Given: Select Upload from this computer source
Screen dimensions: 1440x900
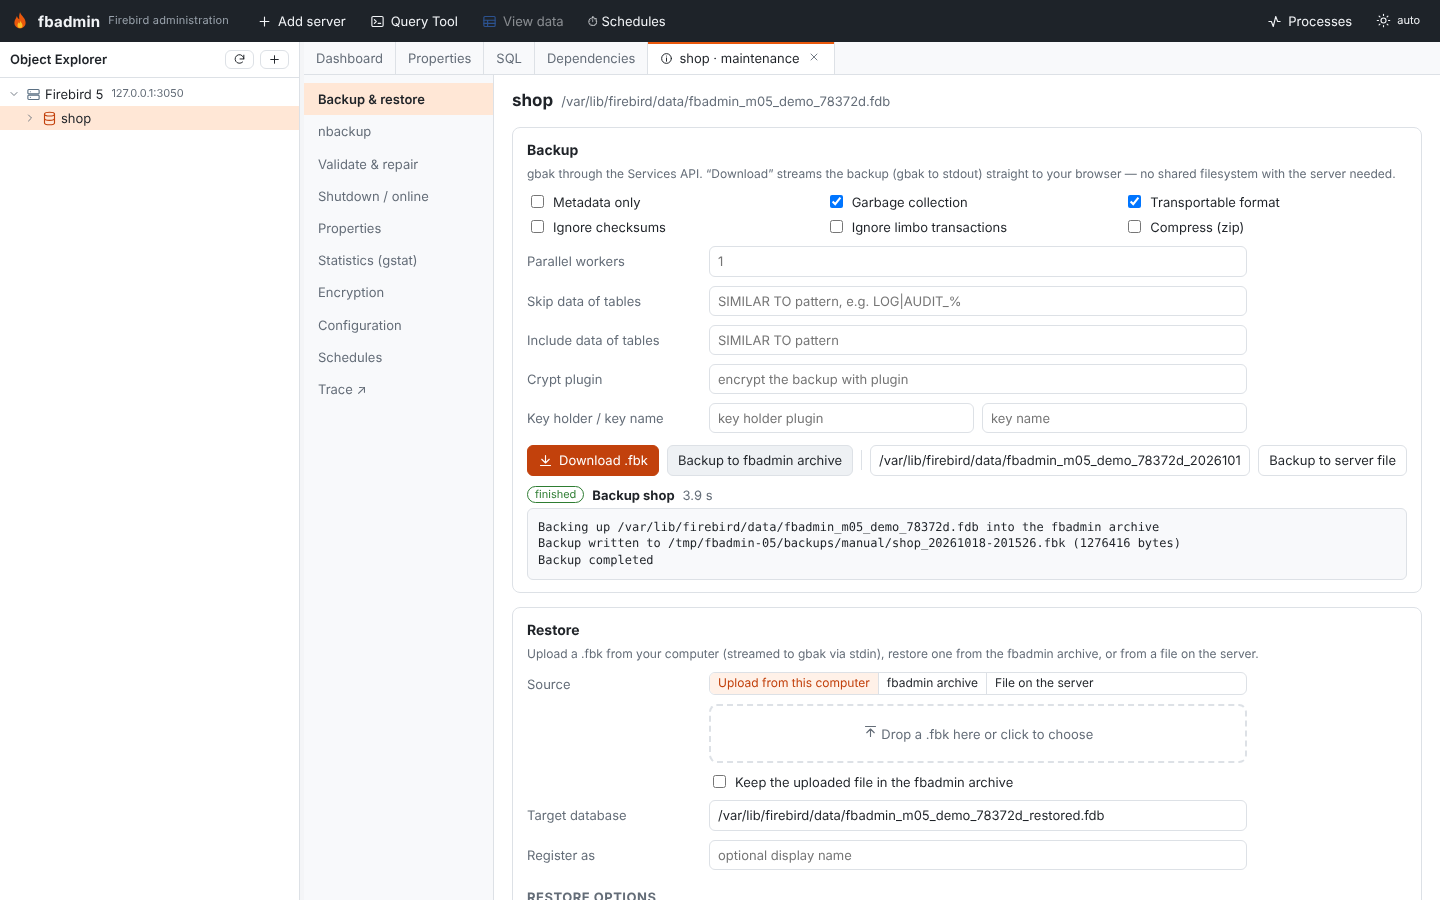Looking at the screenshot, I should click(x=794, y=683).
